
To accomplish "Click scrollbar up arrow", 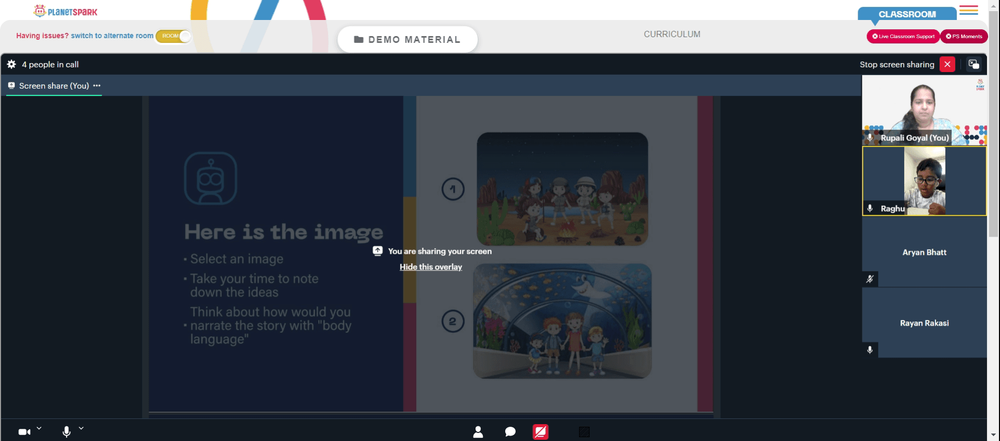I will pos(994,5).
